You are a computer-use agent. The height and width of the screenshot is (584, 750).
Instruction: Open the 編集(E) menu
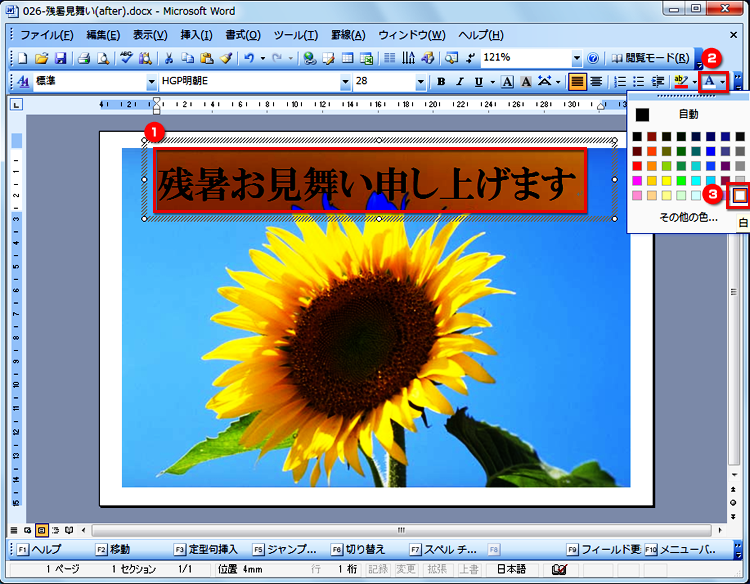(103, 35)
